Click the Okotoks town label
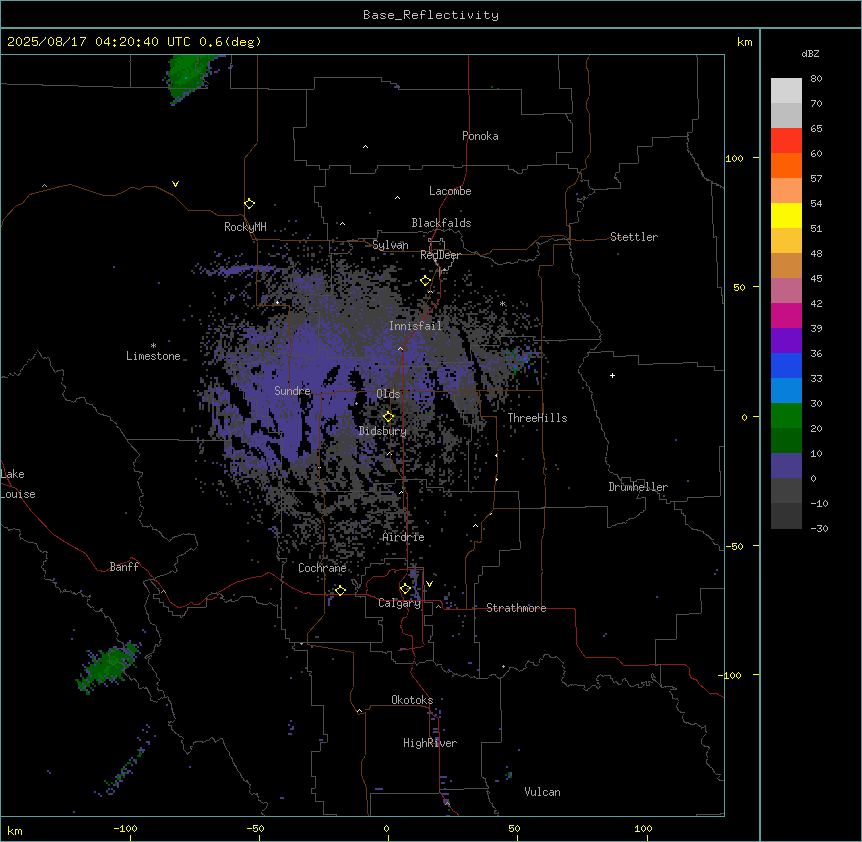862x842 pixels. pos(412,700)
